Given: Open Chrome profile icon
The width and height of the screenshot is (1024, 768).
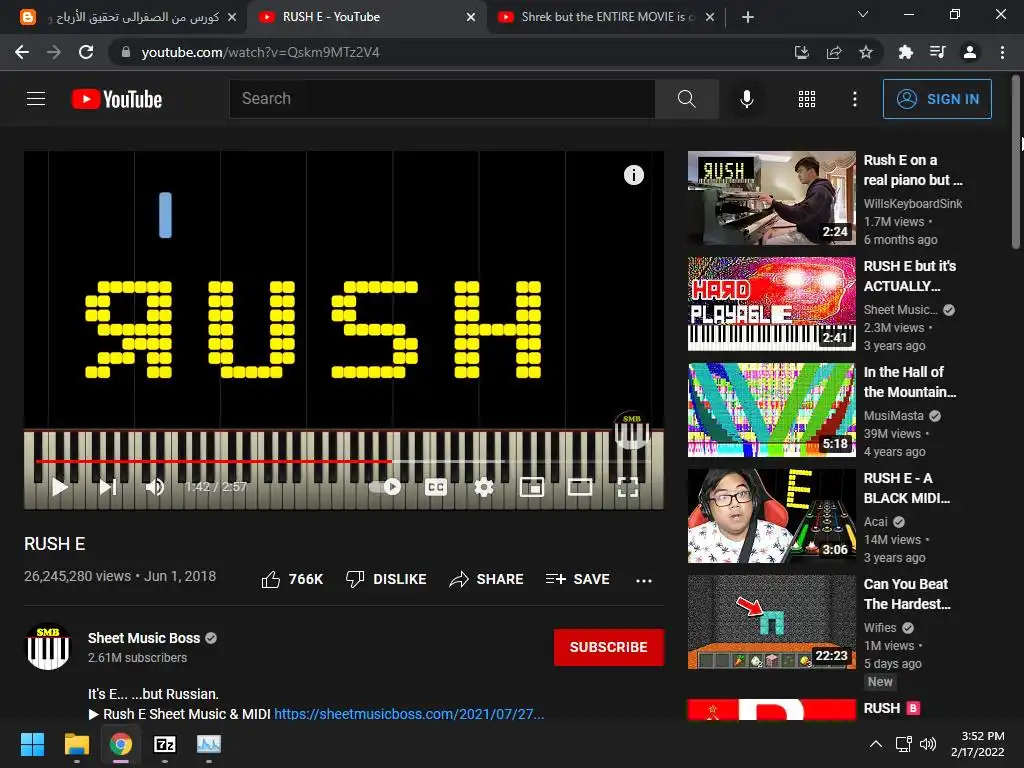Looking at the screenshot, I should tap(970, 52).
